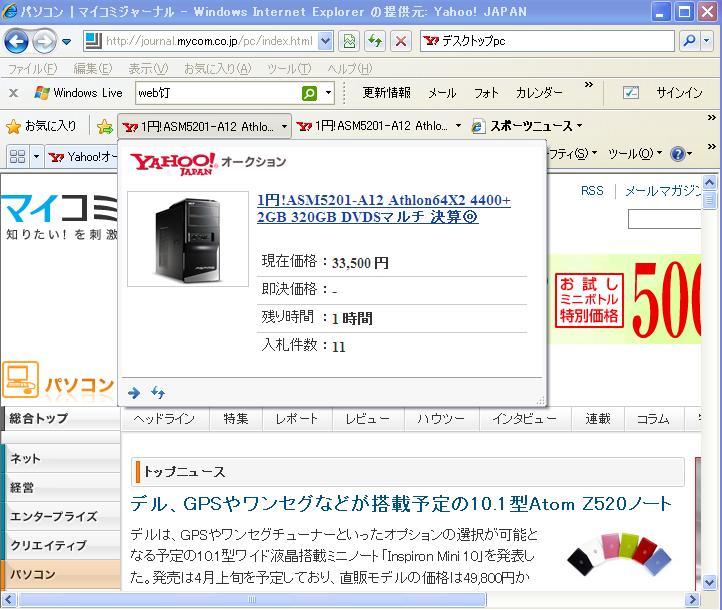The image size is (722, 610).
Task: Open search provider options dropdown
Action: pos(706,41)
